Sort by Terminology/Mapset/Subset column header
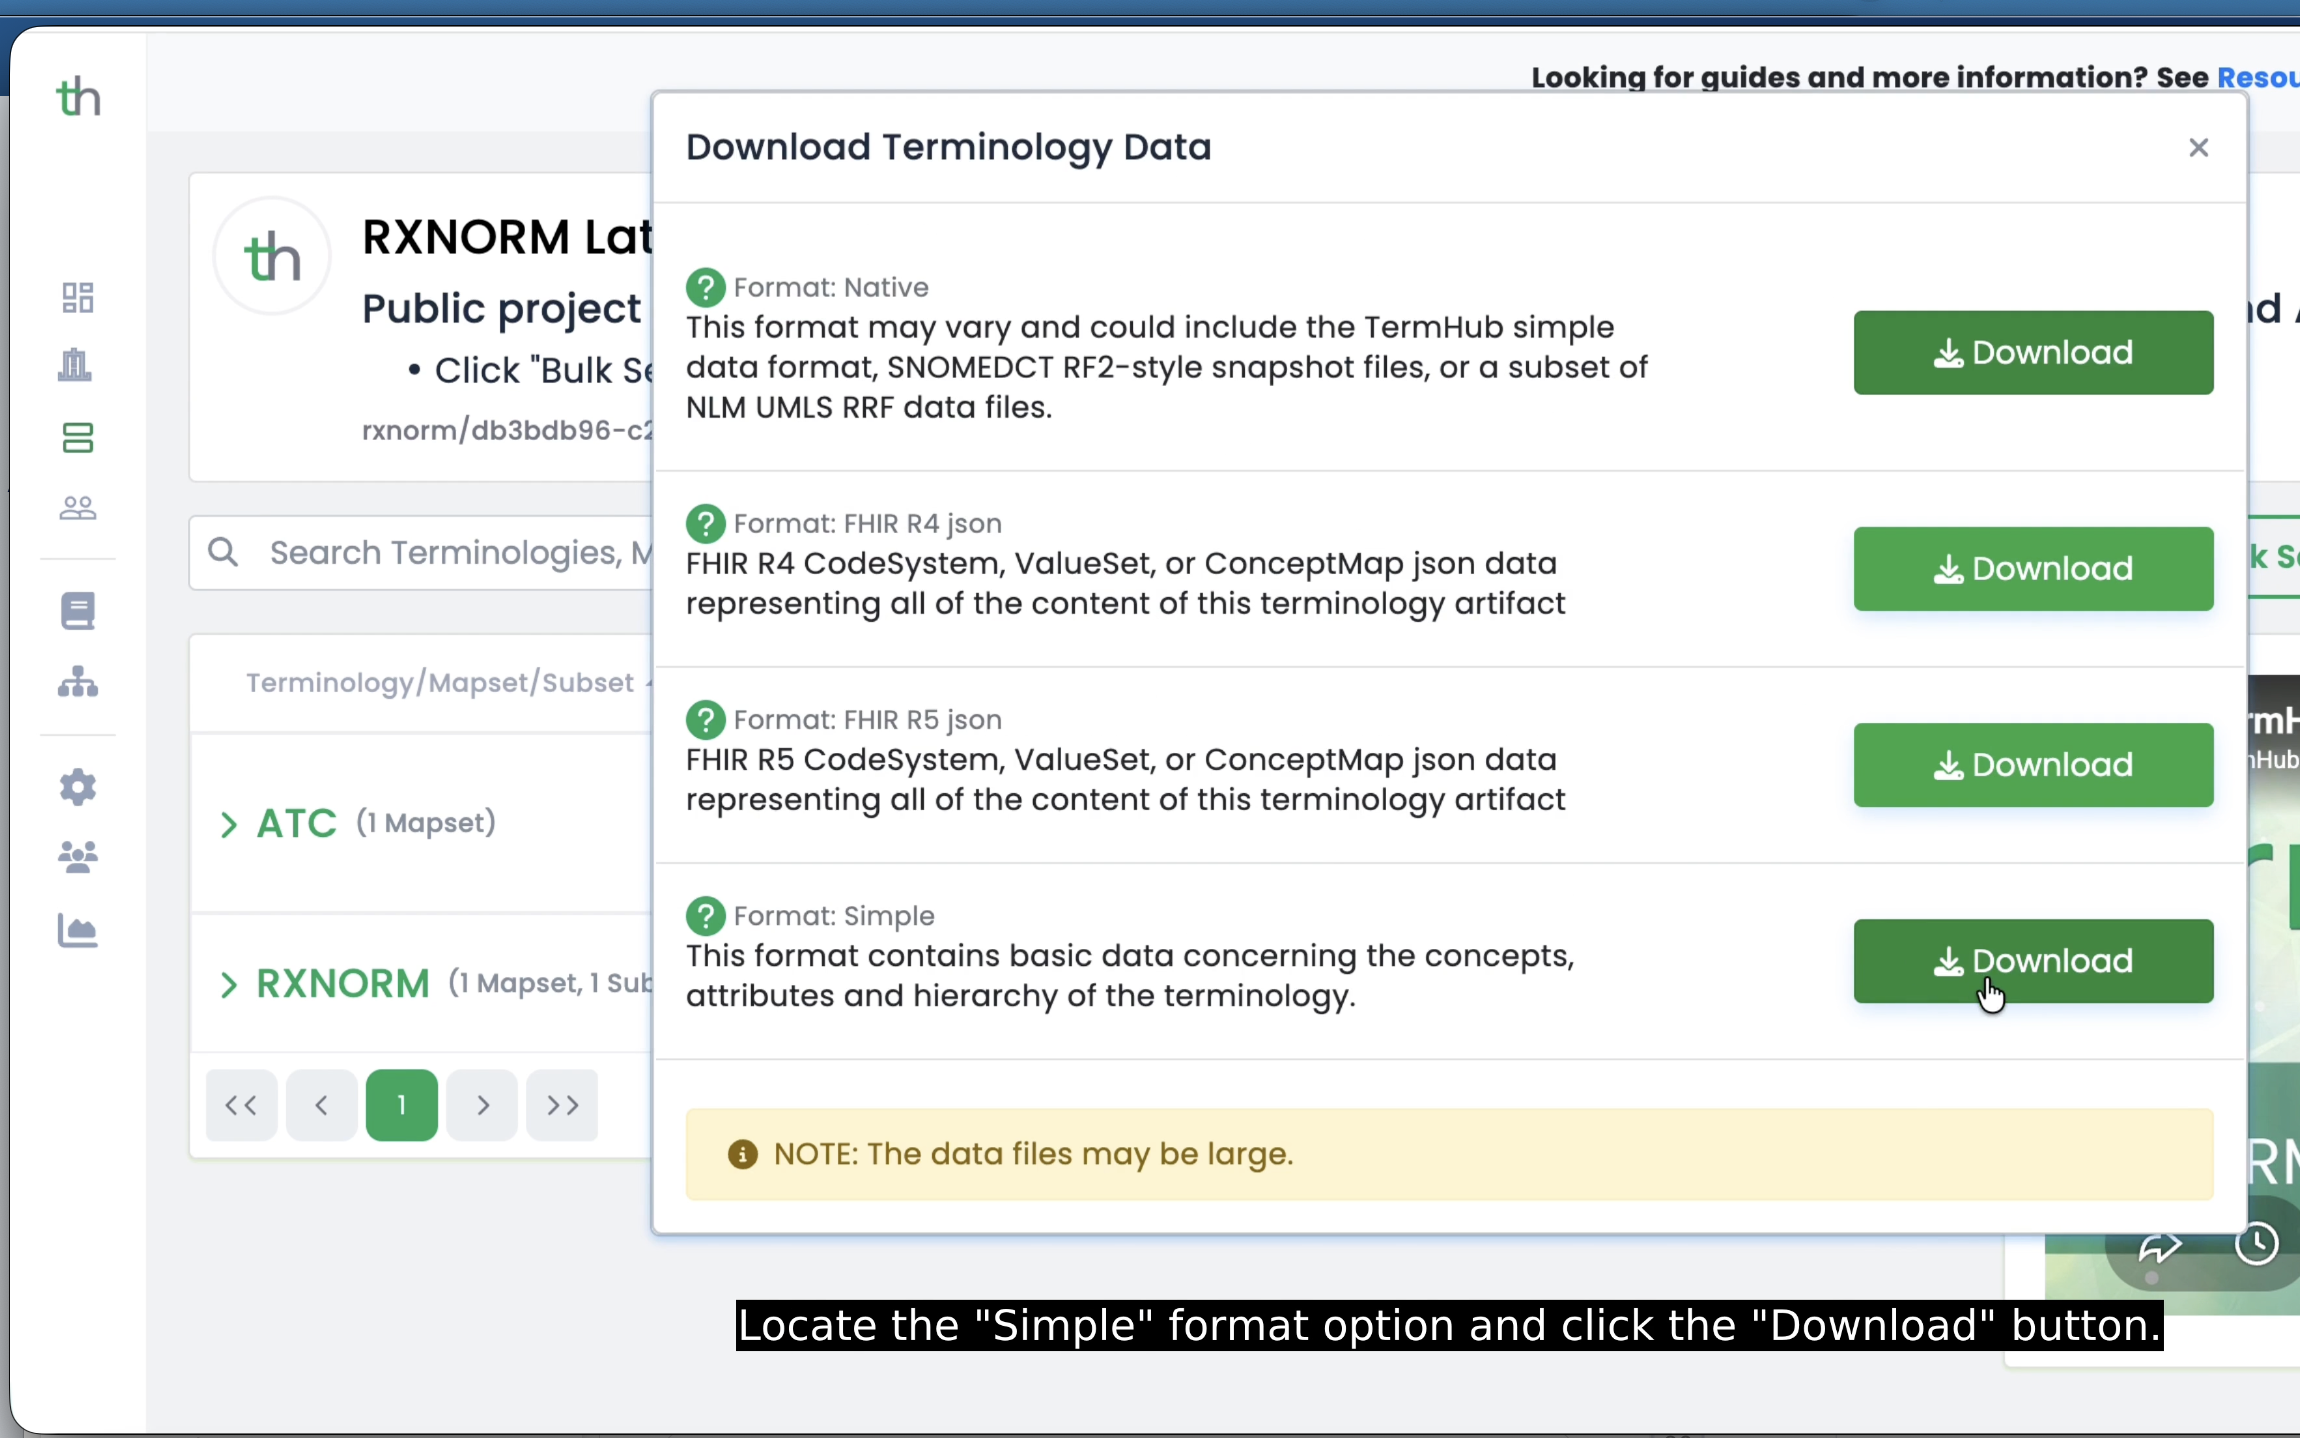2300x1438 pixels. [440, 683]
